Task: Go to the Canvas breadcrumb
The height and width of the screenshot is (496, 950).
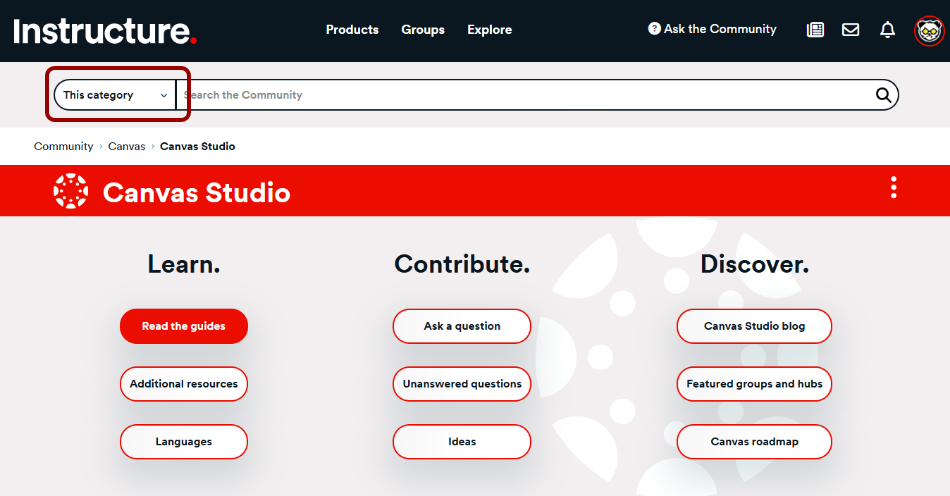Action: click(x=127, y=147)
